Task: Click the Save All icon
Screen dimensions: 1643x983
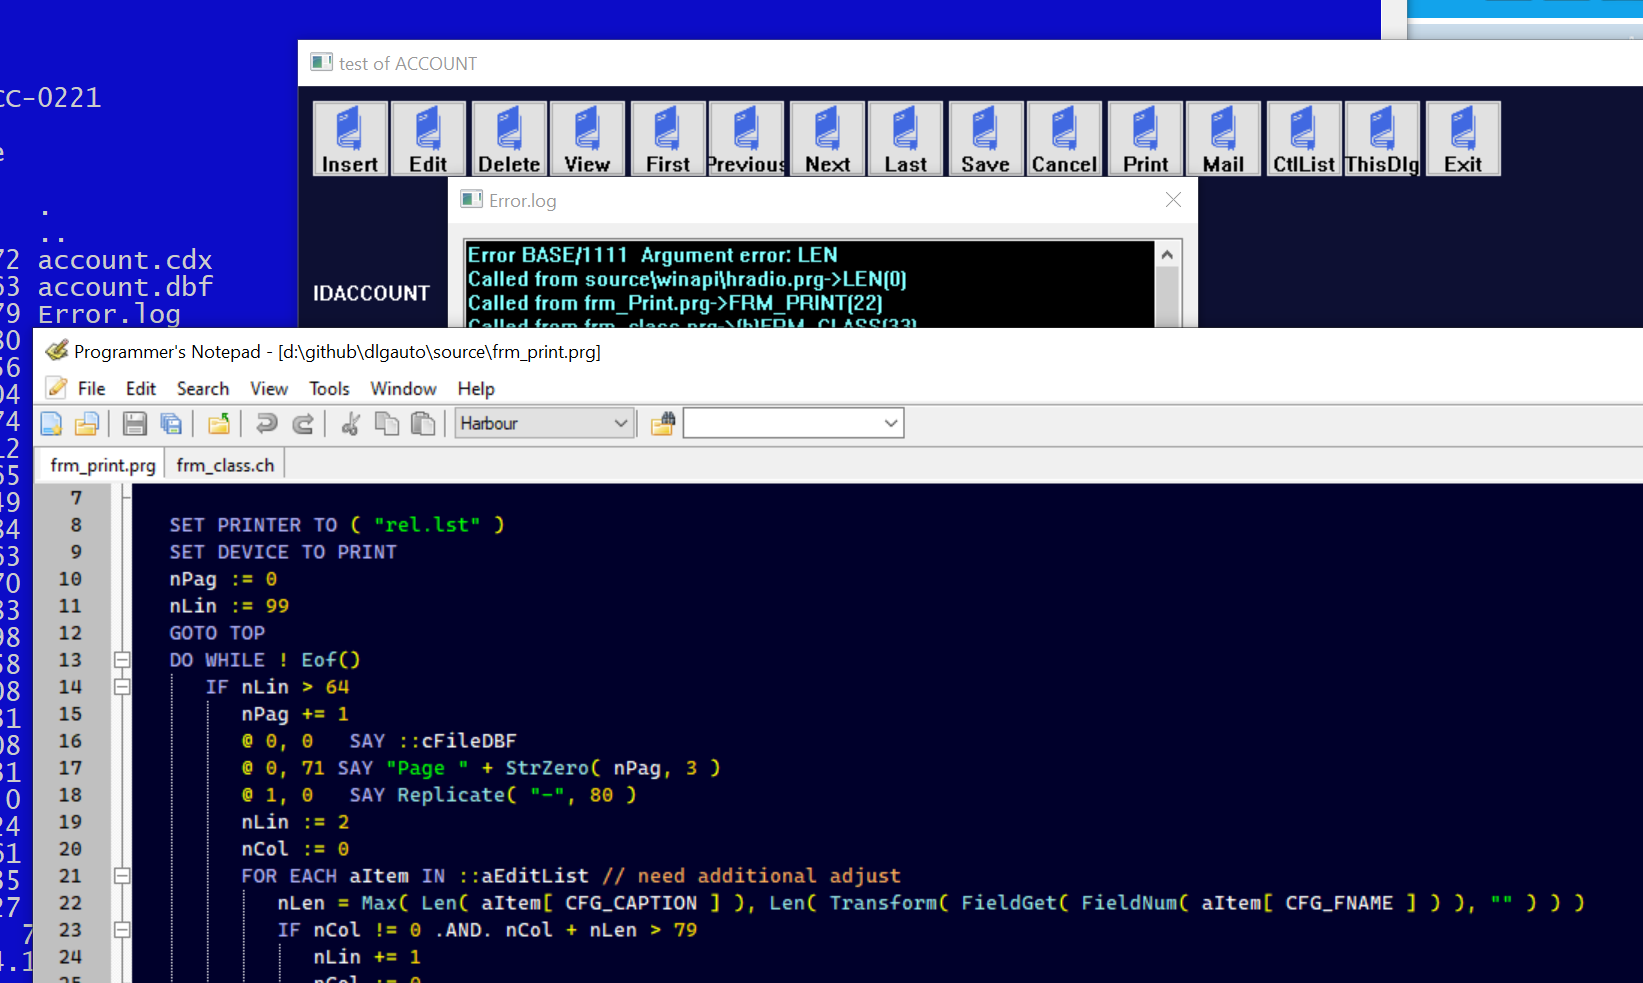Action: pyautogui.click(x=171, y=424)
